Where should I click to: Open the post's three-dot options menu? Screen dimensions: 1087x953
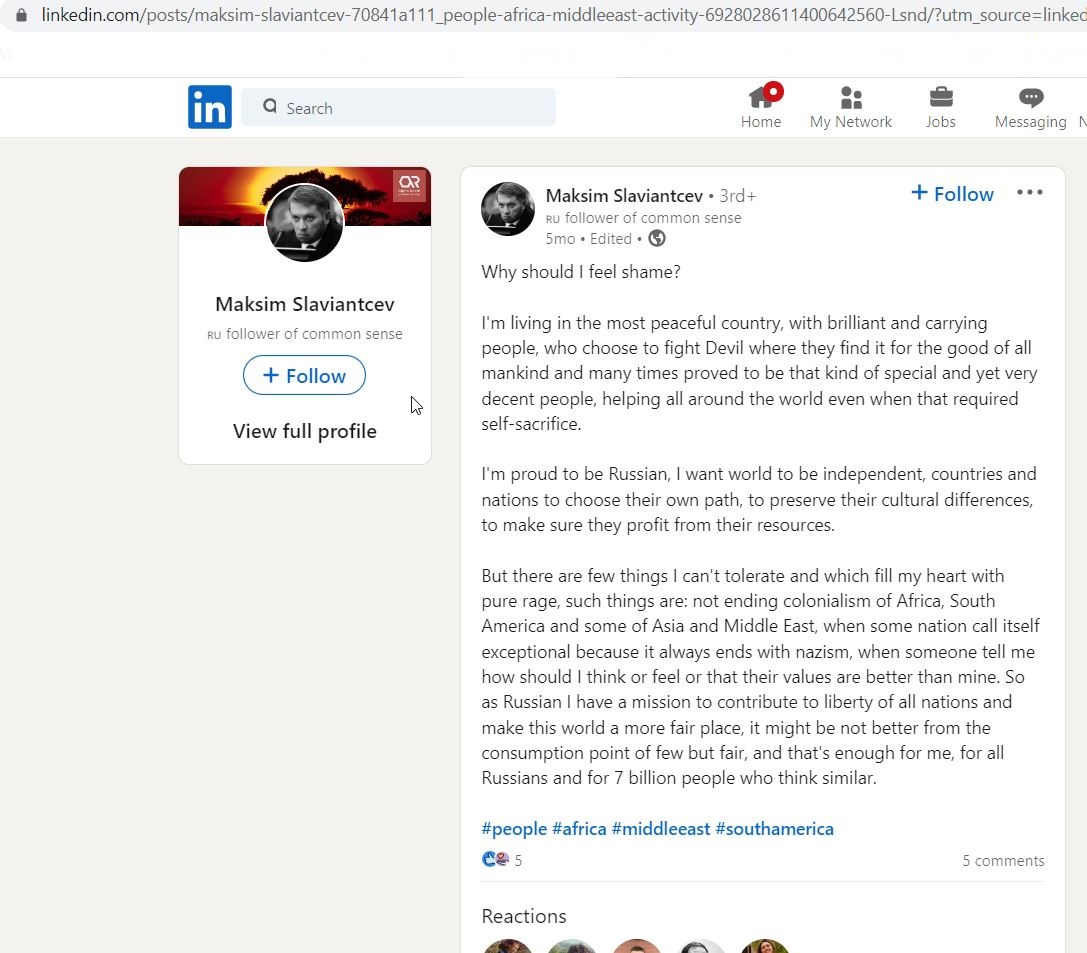pos(1029,193)
